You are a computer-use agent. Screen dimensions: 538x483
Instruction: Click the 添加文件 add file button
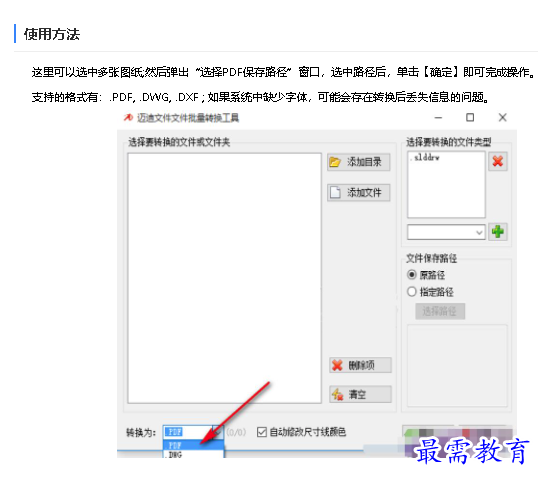359,192
